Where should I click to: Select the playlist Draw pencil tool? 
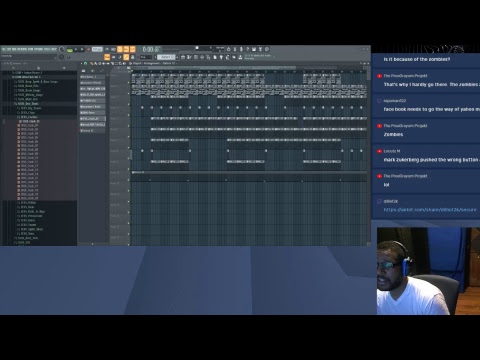pos(91,63)
